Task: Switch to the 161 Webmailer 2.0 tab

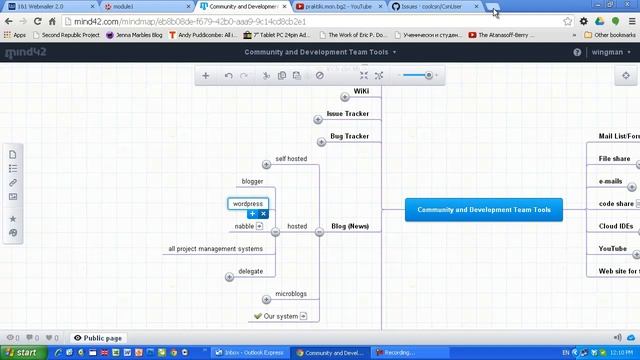Action: pos(51,7)
